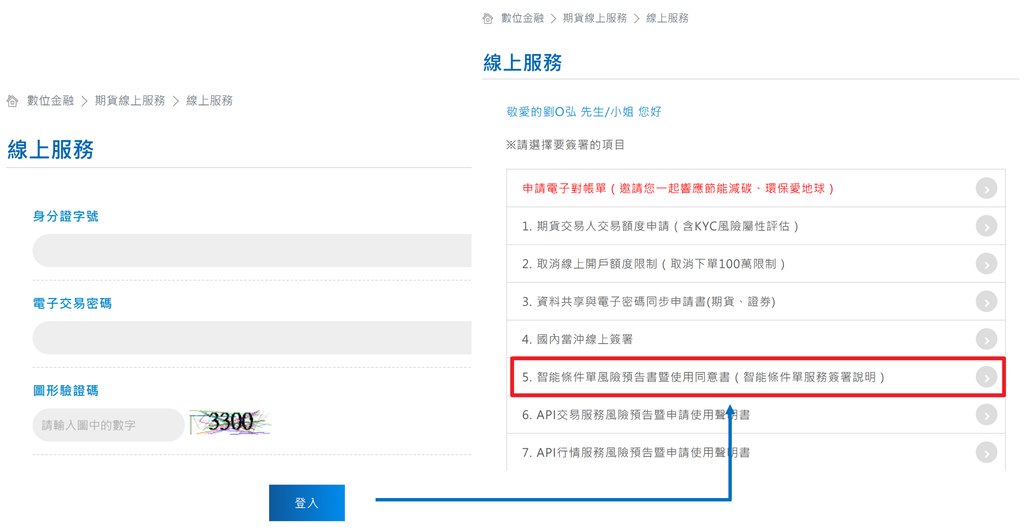Viewport: 1024px width, 530px height.
Task: Click arrow icon on 申請電子對帳單 row
Action: click(x=986, y=189)
